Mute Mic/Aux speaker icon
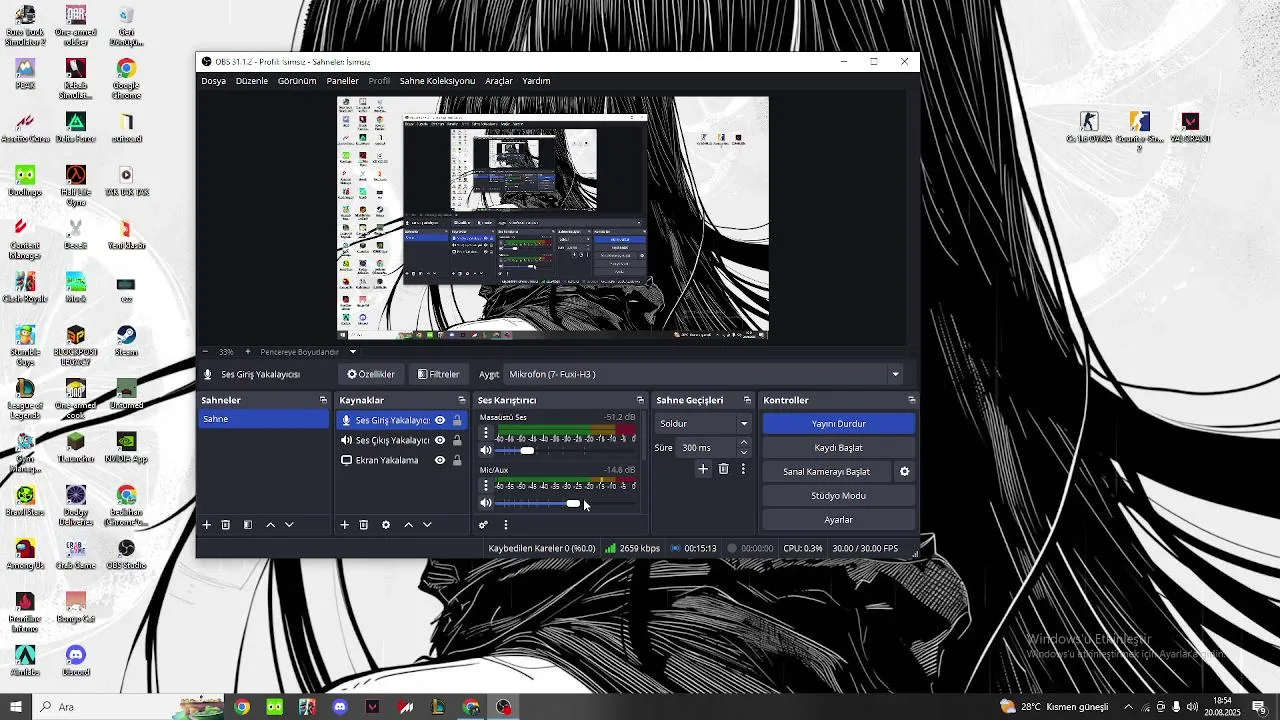This screenshot has width=1280, height=720. [x=486, y=503]
